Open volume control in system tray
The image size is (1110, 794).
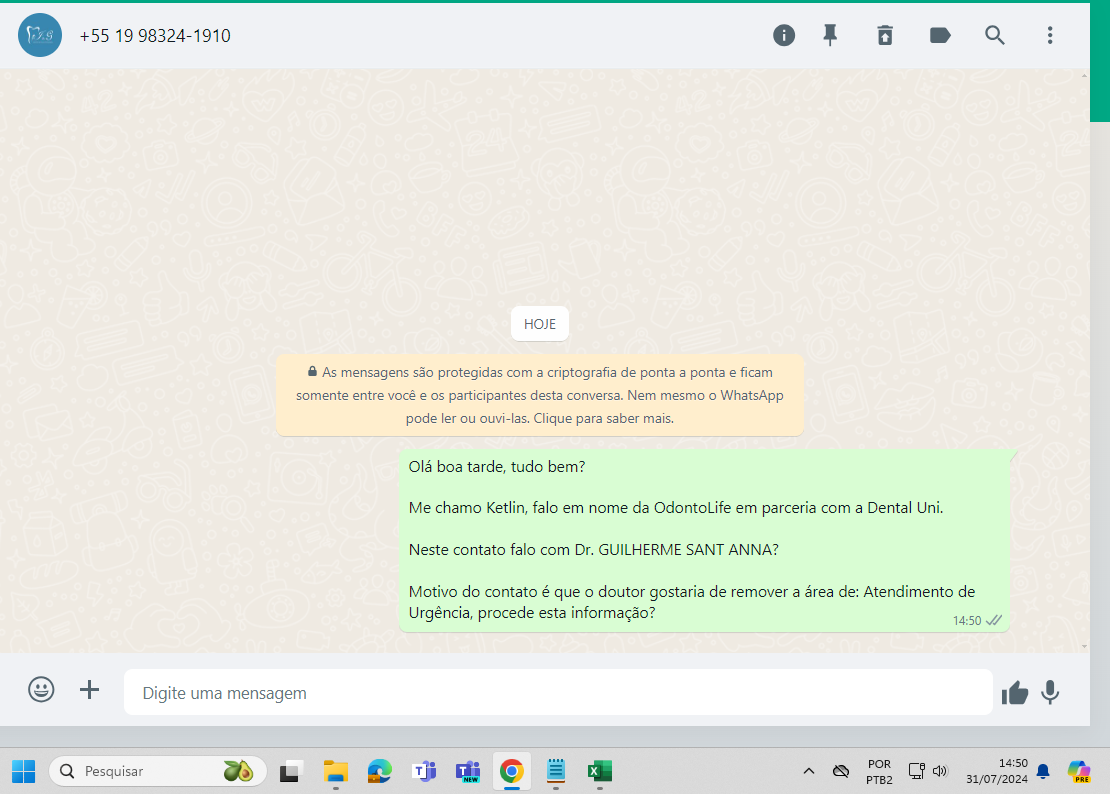point(940,771)
